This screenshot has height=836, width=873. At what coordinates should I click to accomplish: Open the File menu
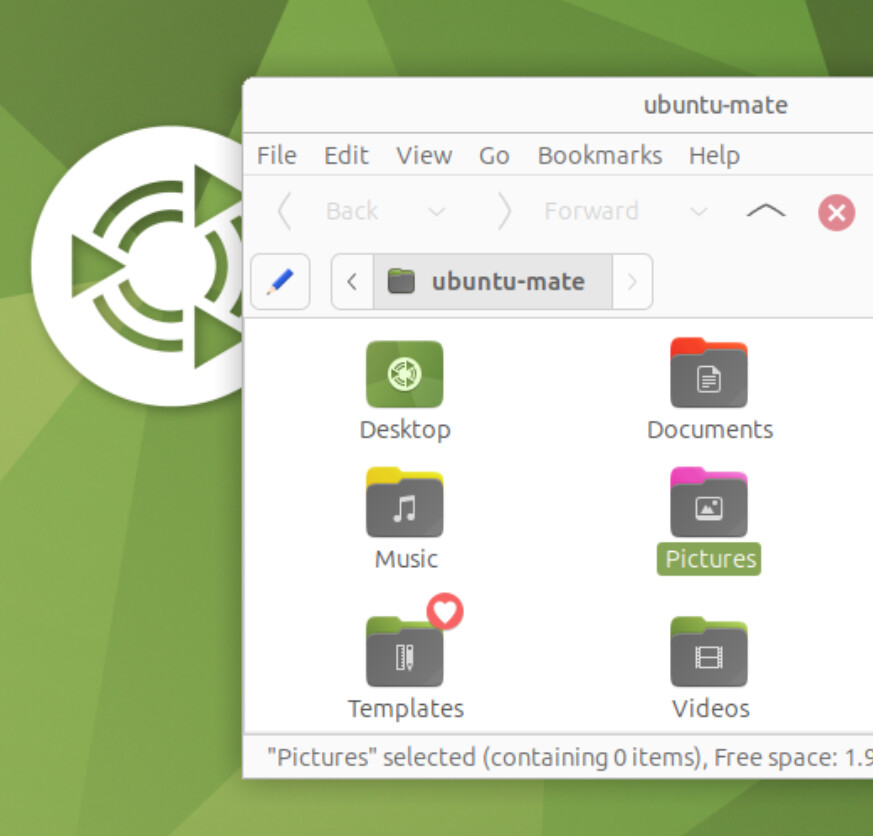[x=276, y=156]
